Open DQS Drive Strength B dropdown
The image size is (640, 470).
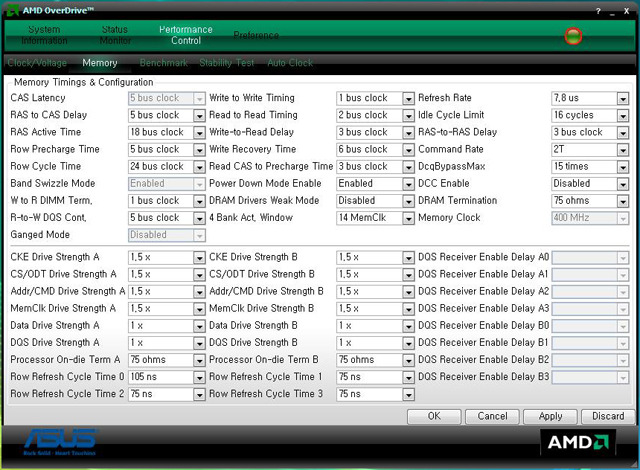(408, 343)
